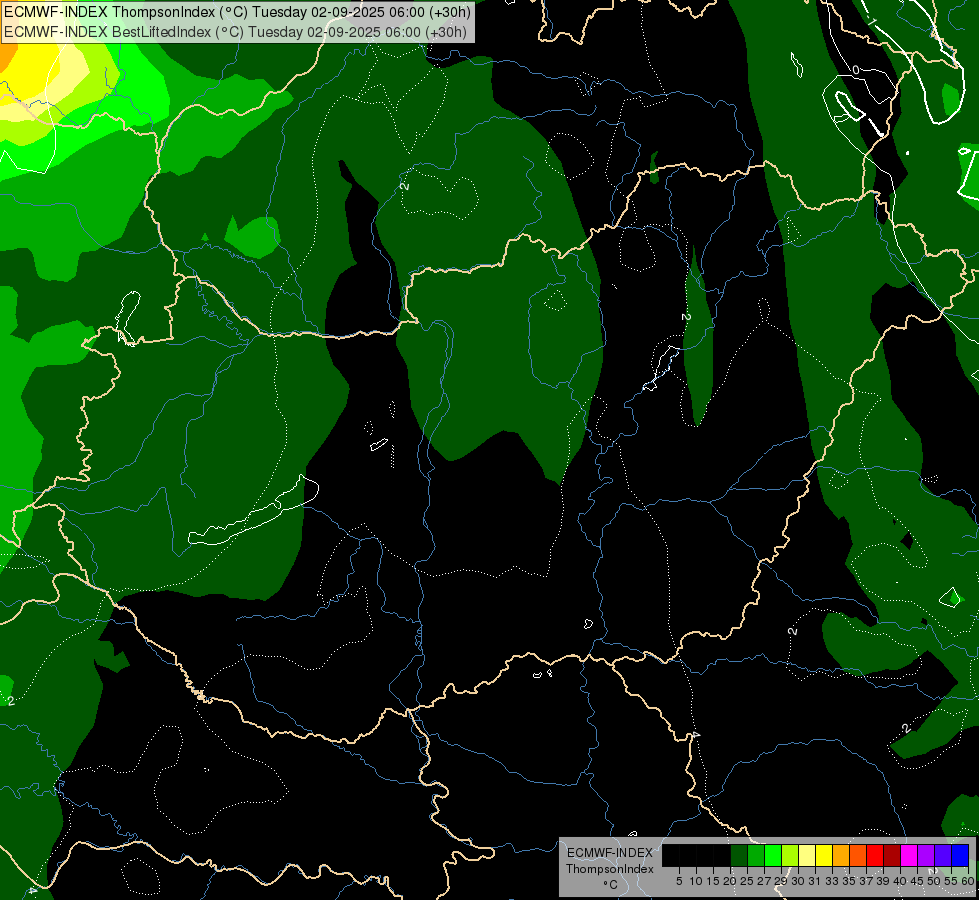Screen dimensions: 979x900
Task: Click the legend tick label 29
Action: click(781, 881)
